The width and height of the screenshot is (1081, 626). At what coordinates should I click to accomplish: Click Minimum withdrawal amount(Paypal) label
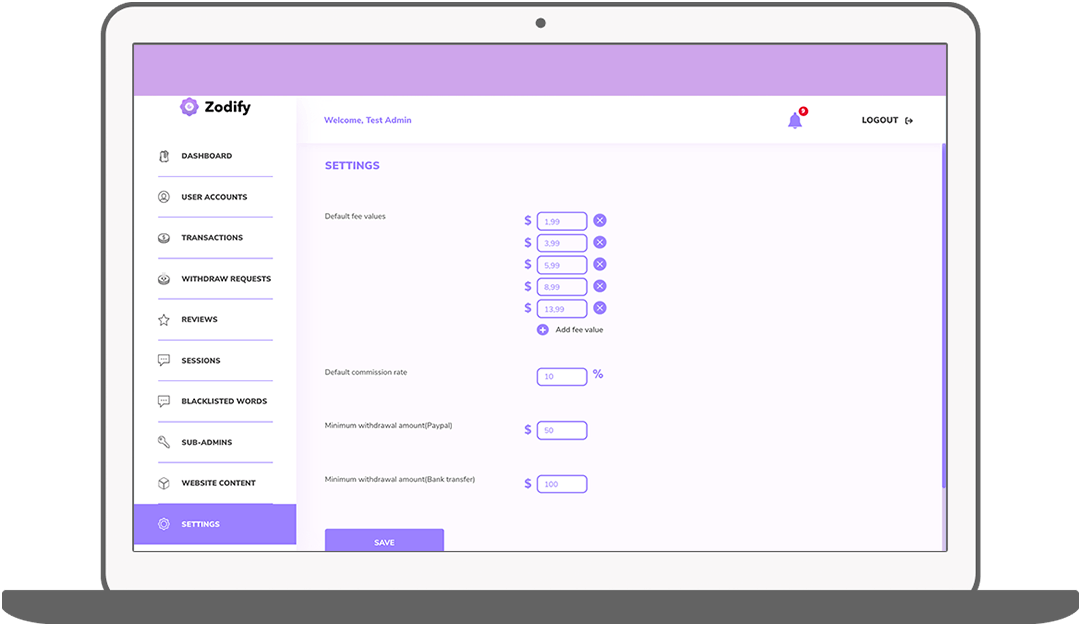pyautogui.click(x=388, y=425)
